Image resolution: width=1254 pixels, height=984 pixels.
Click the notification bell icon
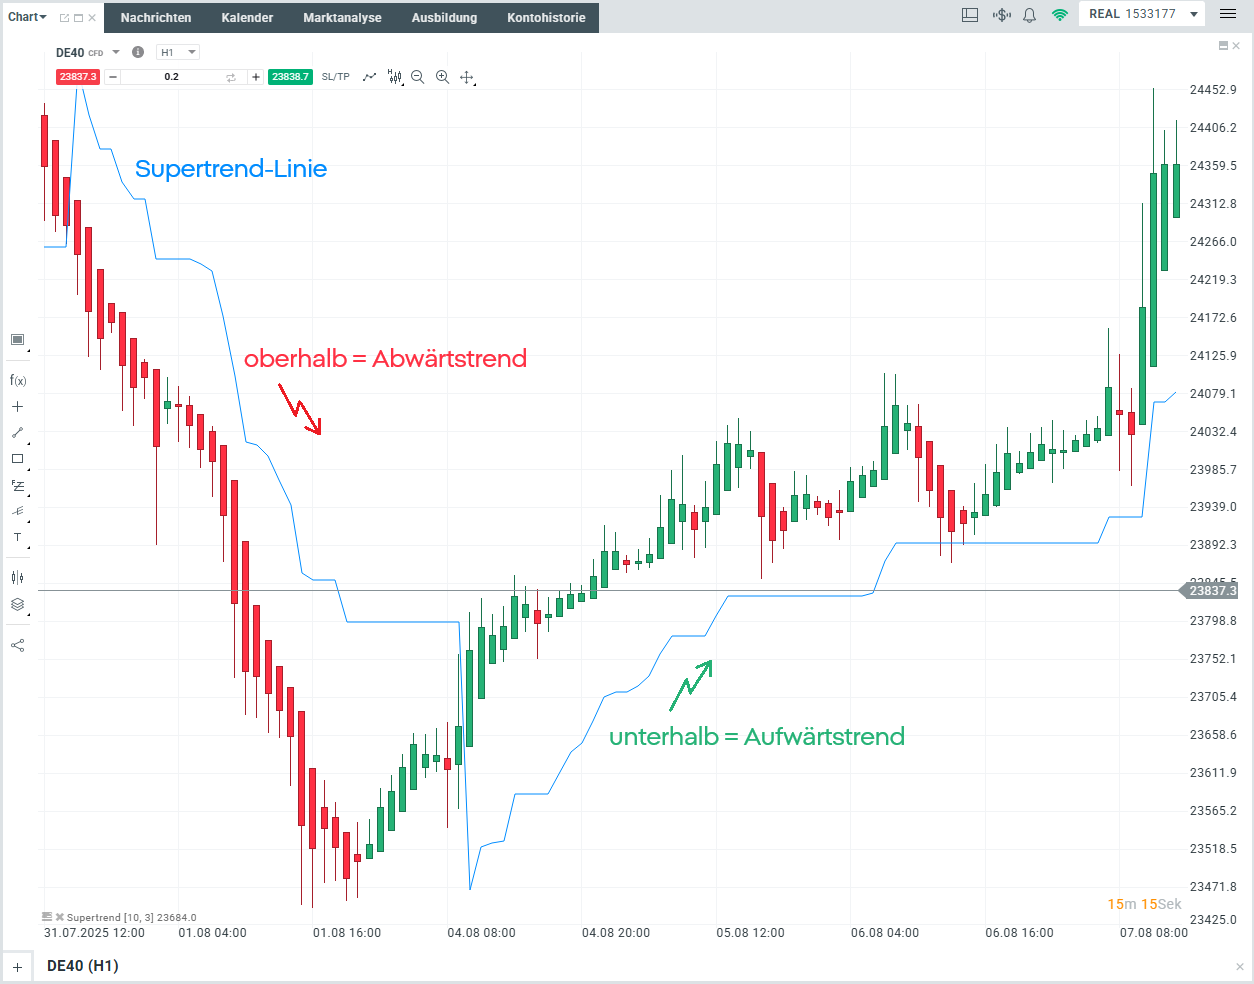pos(1029,15)
